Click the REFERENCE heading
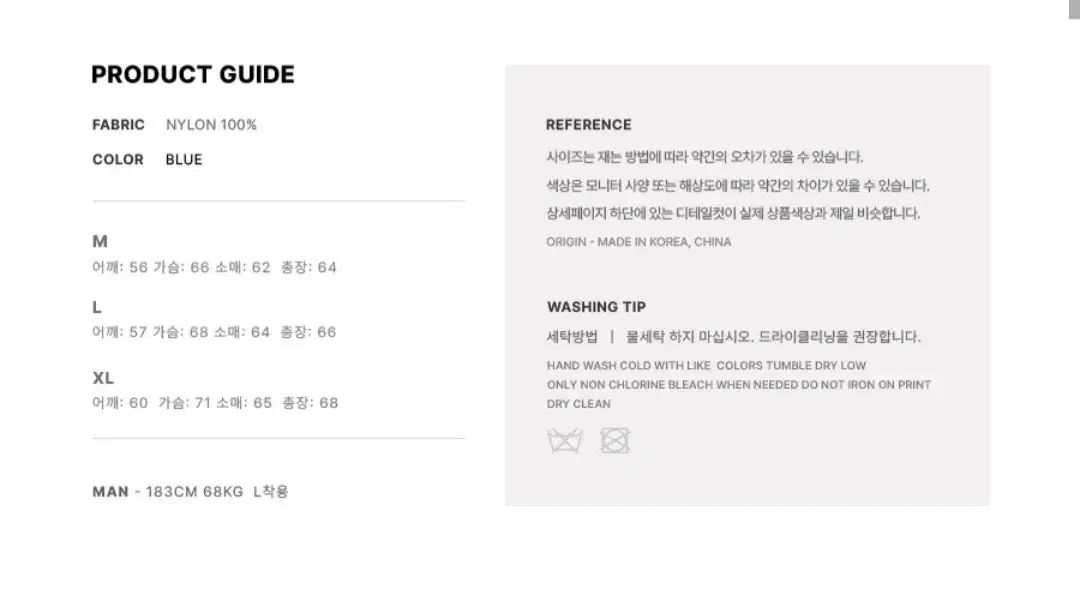The image size is (1080, 589). pos(589,125)
